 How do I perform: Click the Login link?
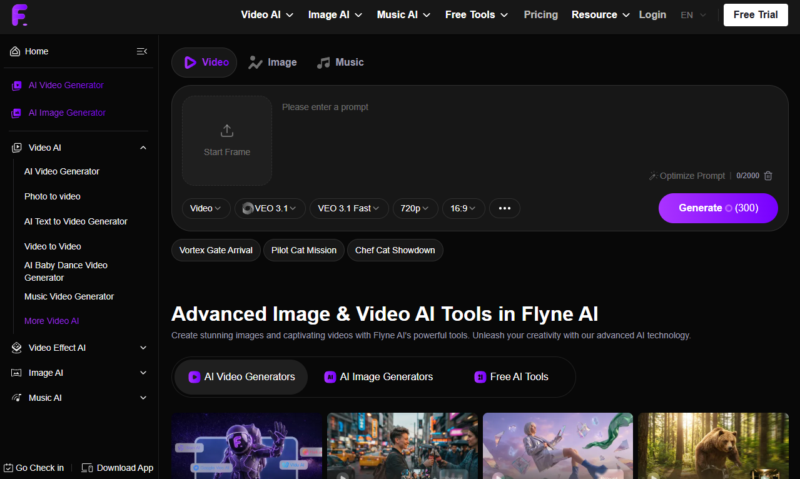[x=652, y=15]
